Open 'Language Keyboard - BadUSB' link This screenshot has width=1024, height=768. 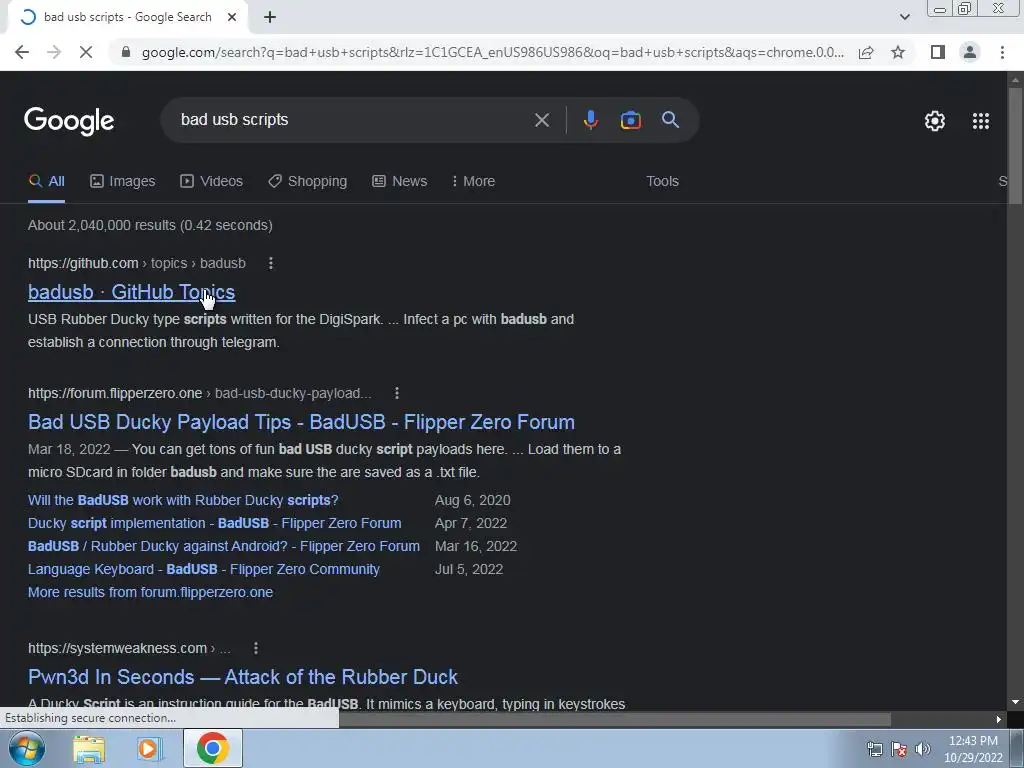pyautogui.click(x=204, y=569)
